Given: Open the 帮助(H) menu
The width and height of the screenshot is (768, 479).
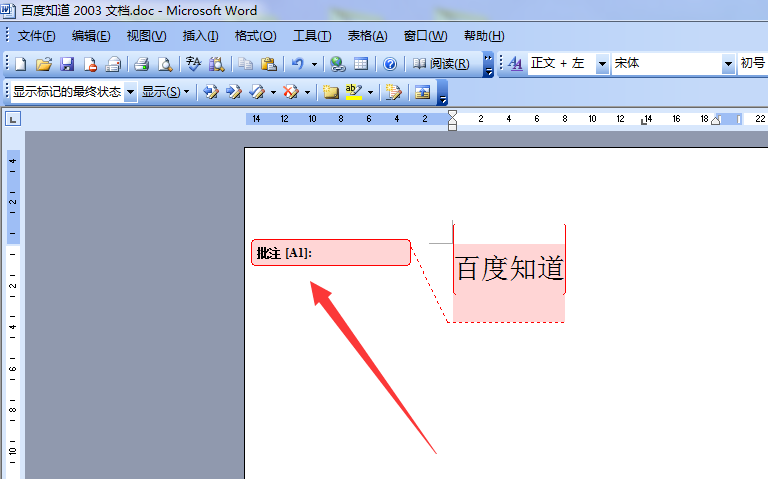Looking at the screenshot, I should (484, 36).
